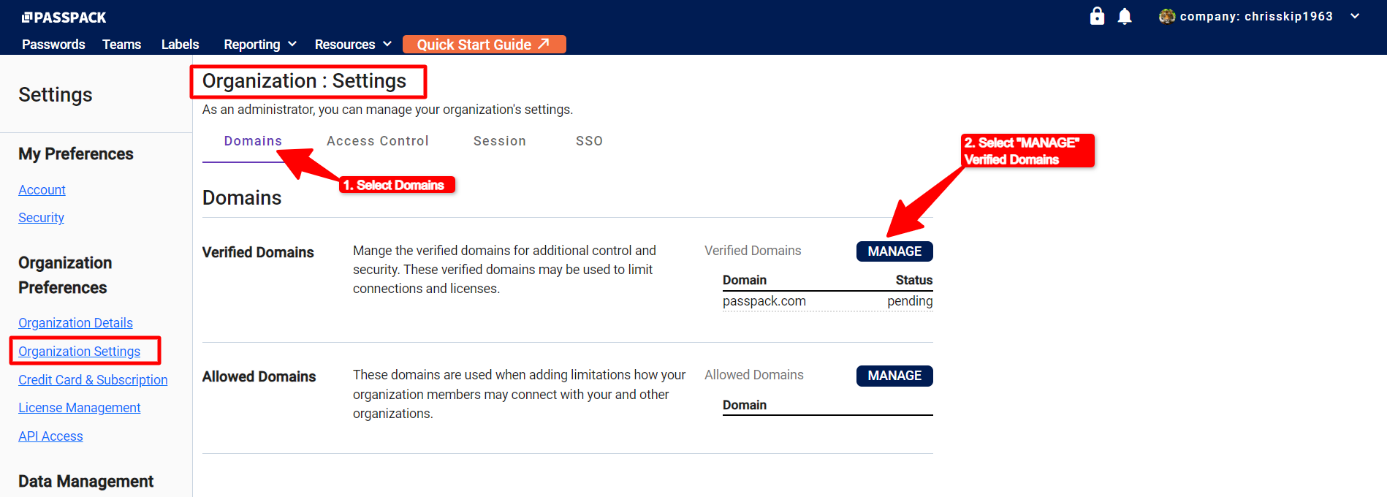
Task: Click the pending status value
Action: pos(910,301)
